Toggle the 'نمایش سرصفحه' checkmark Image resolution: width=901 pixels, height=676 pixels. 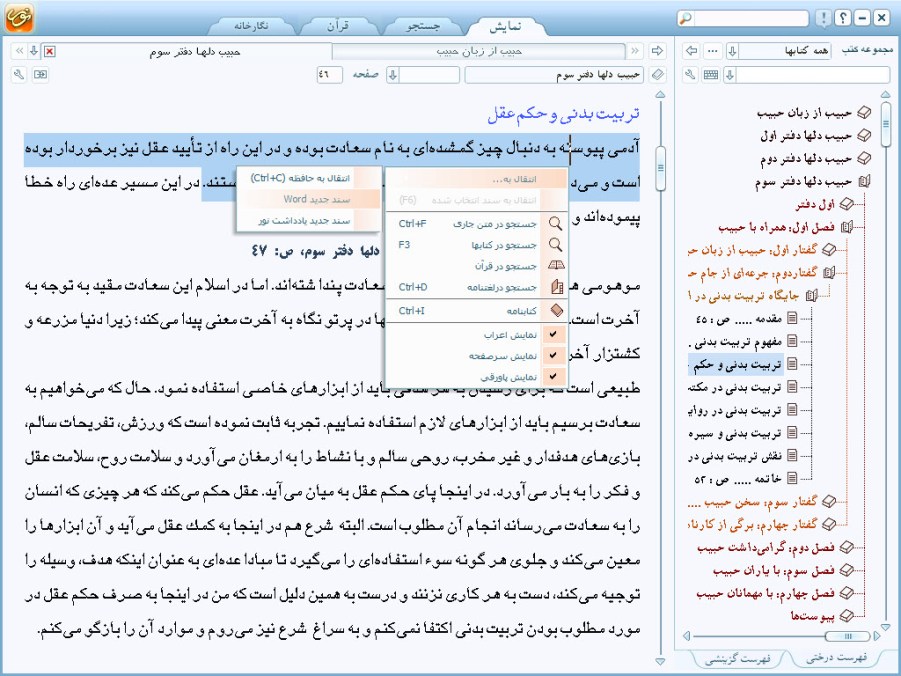(x=553, y=356)
